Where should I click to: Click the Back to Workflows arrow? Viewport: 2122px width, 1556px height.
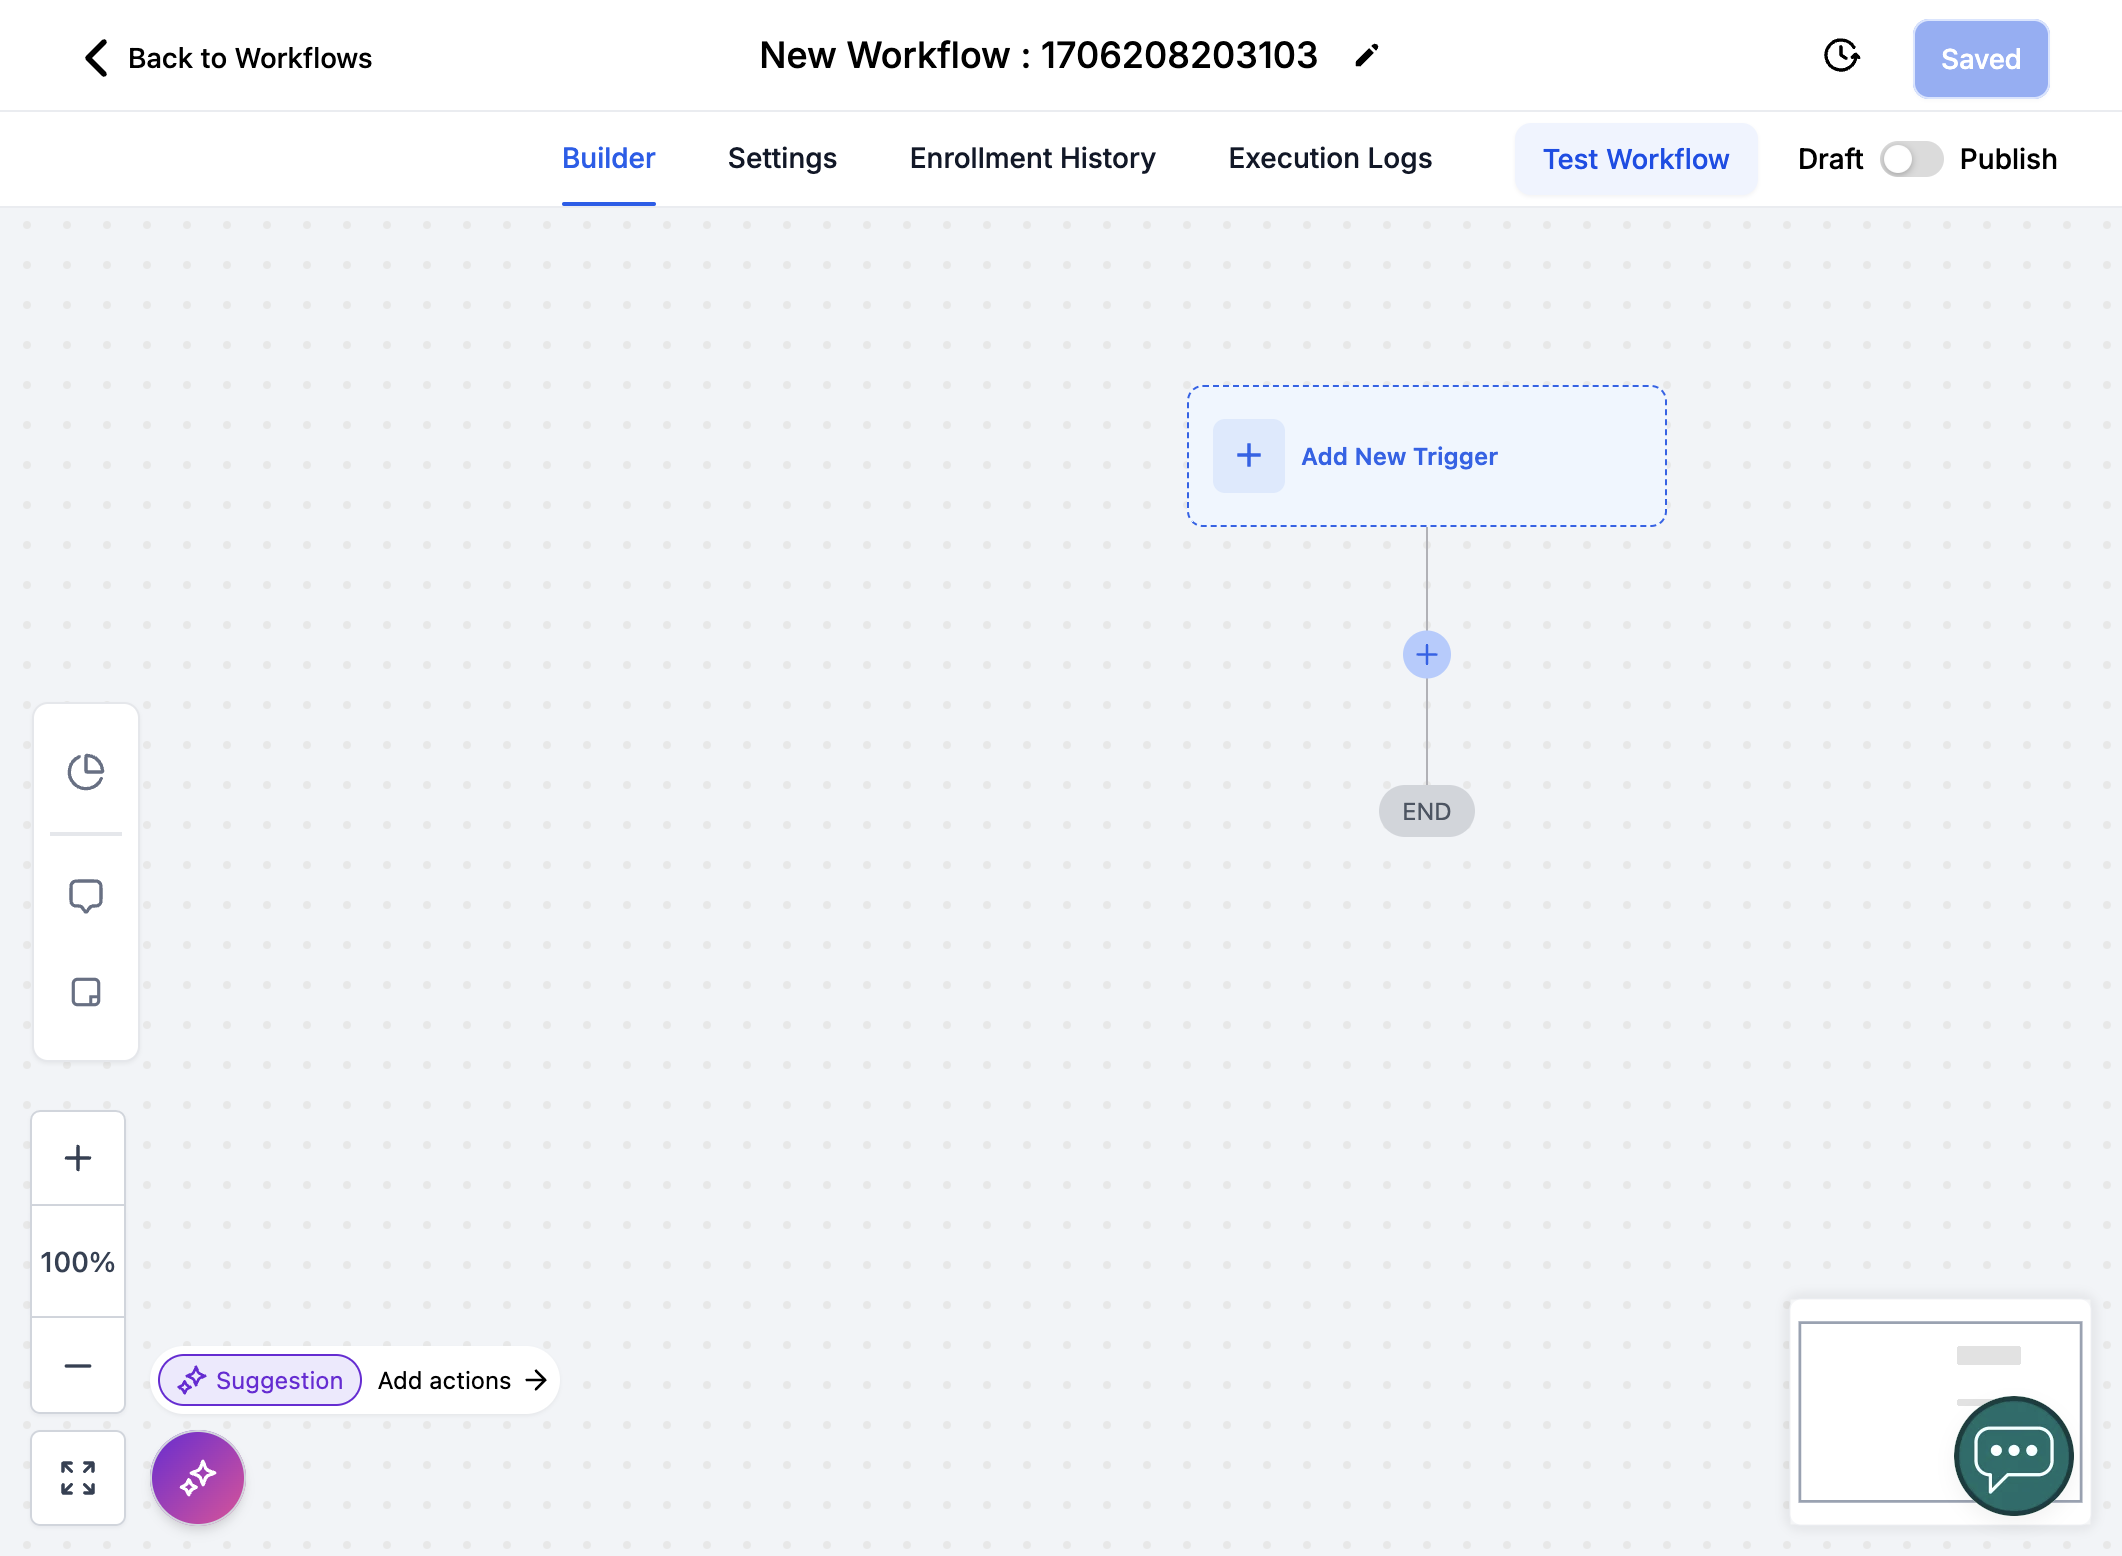[x=96, y=58]
